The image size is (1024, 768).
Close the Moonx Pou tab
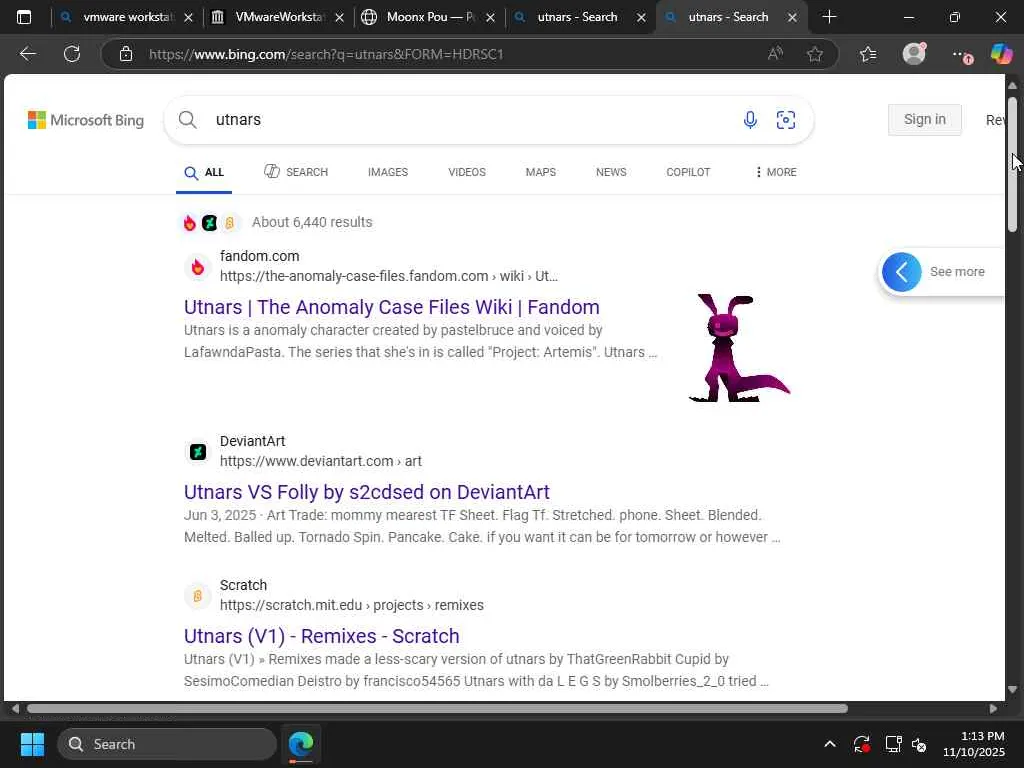click(x=490, y=18)
